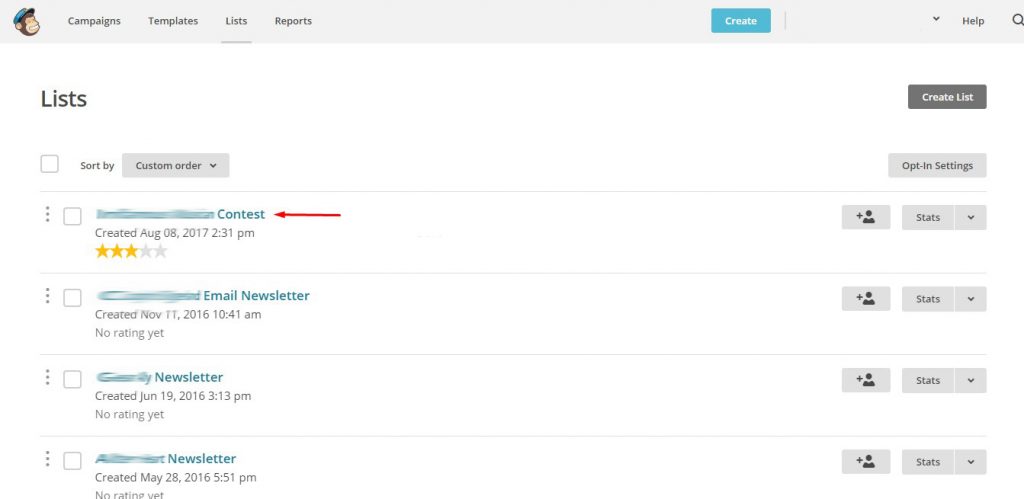Image resolution: width=1024 pixels, height=499 pixels.
Task: Go to the Campaigns menu
Action: (94, 21)
